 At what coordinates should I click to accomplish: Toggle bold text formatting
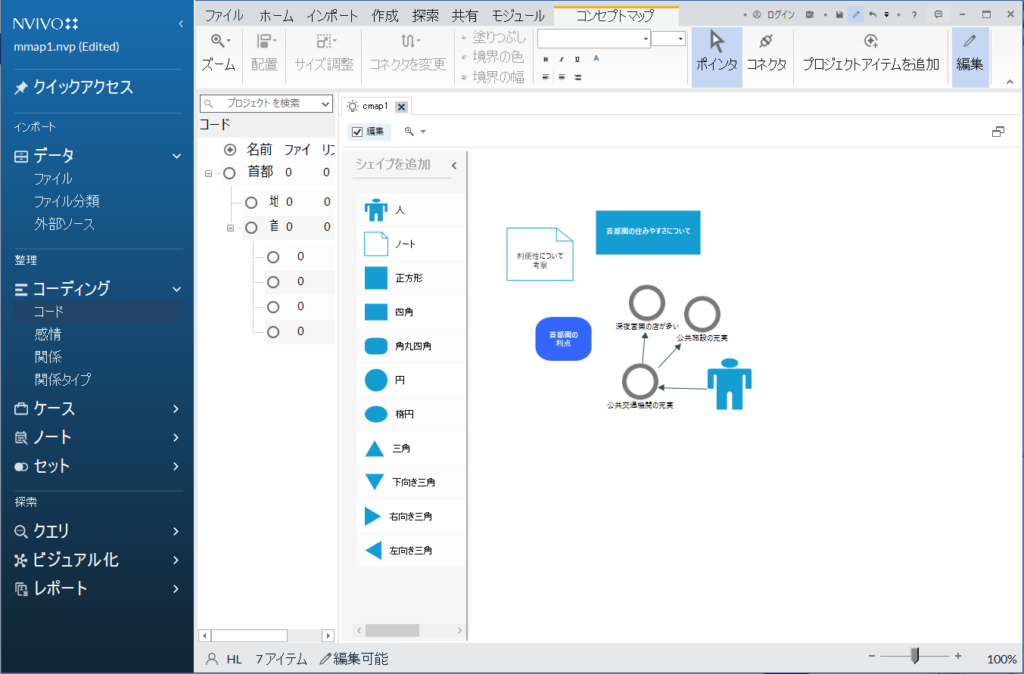(x=546, y=59)
